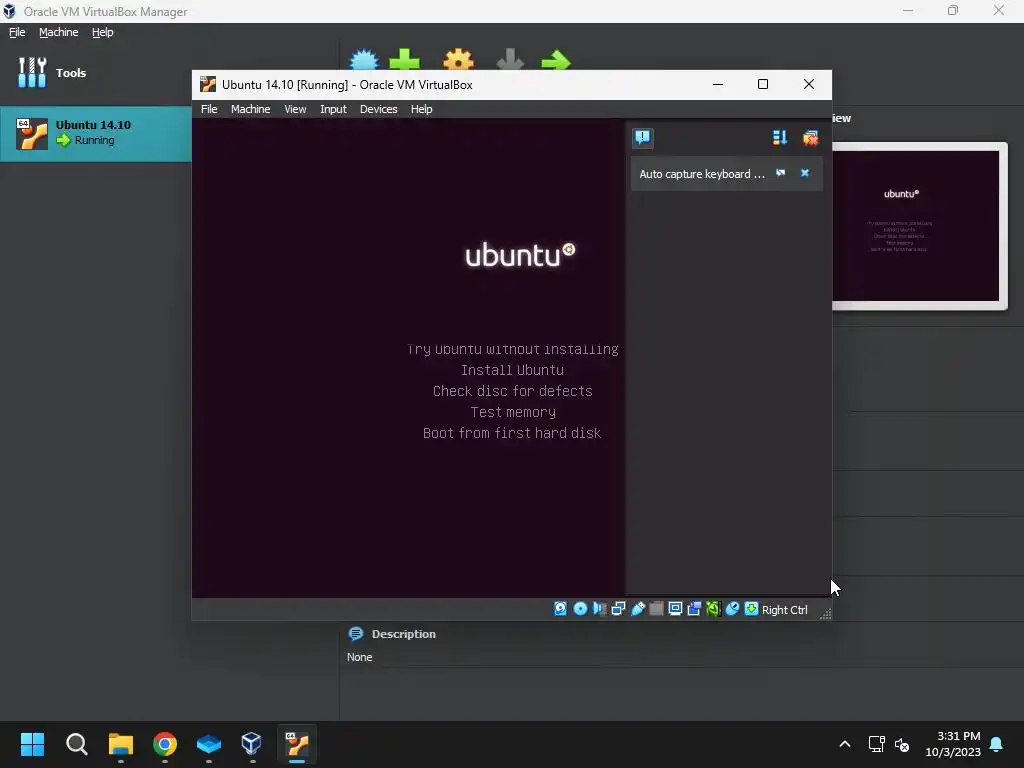Click the mouse integration icon in status bar
Screen dimensions: 1024x768
[732, 609]
